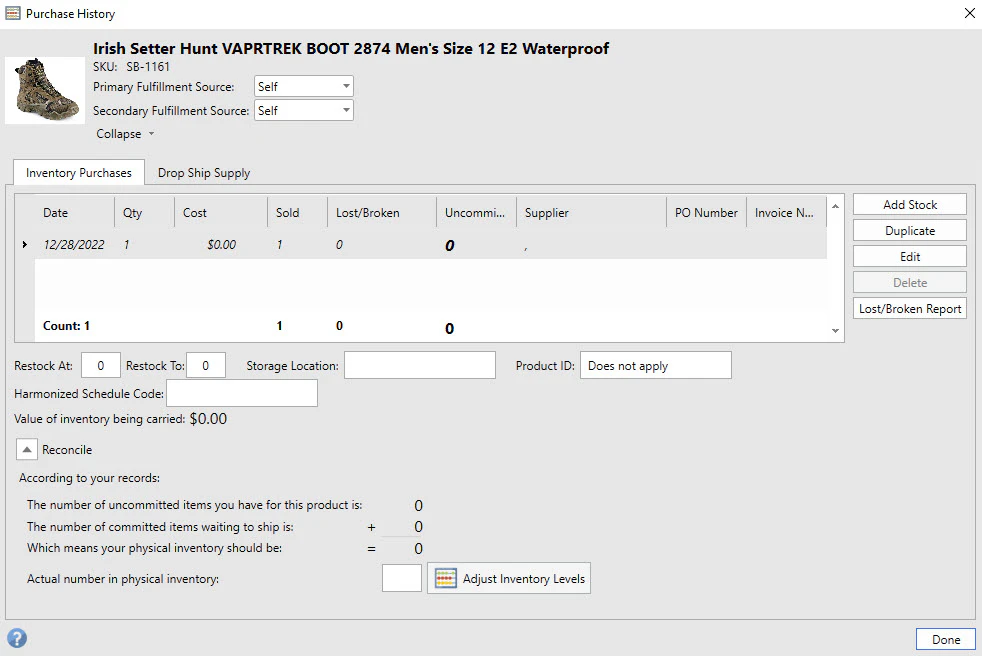
Task: Click the Purchase History title bar icon
Action: 12,13
